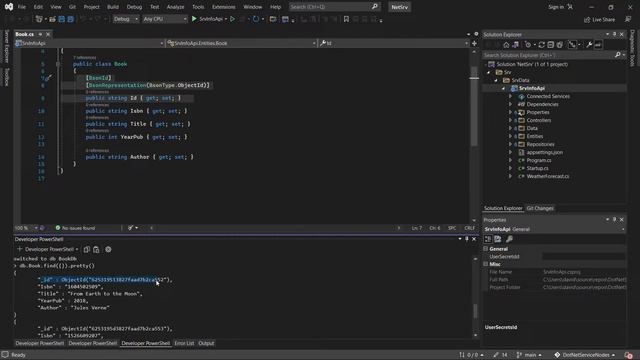Toggle auto-hide pin on Solution Explorer
This screenshot has width=640, height=360.
[614, 34]
